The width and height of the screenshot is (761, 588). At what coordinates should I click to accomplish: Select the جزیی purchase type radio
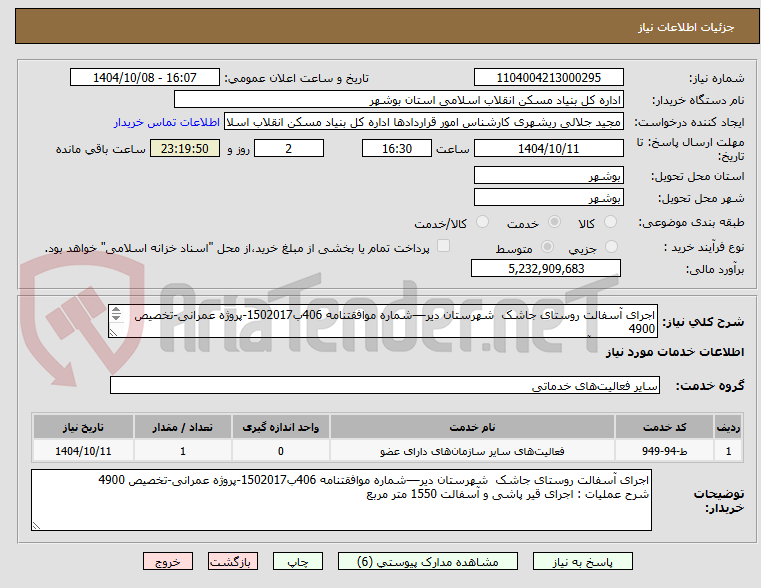tap(612, 247)
